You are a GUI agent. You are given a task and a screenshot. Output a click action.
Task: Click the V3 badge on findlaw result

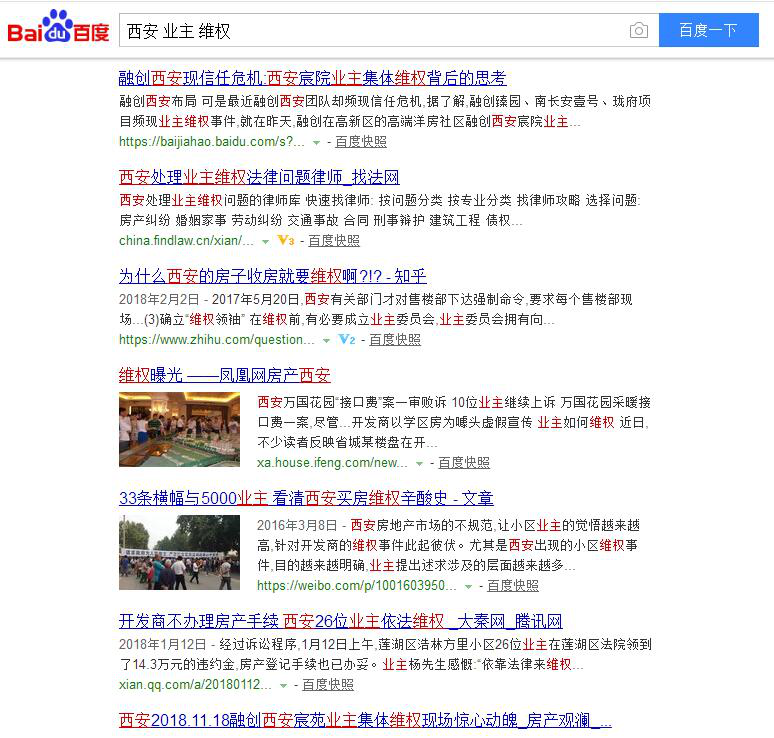pyautogui.click(x=285, y=241)
